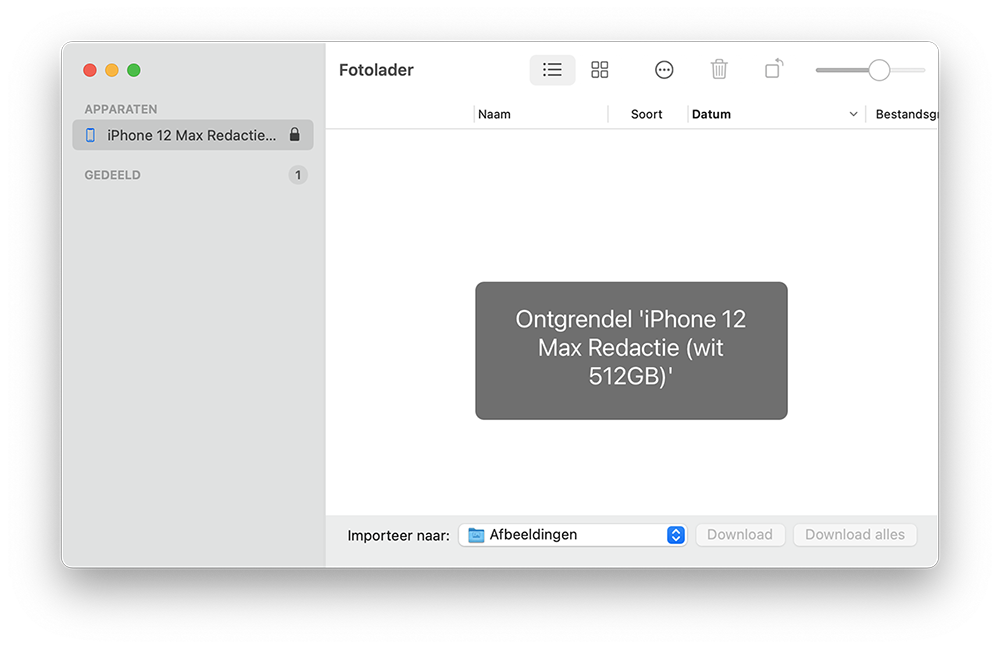Click the GEDEELD section header
Viewport: 1000px width, 649px height.
pyautogui.click(x=112, y=175)
